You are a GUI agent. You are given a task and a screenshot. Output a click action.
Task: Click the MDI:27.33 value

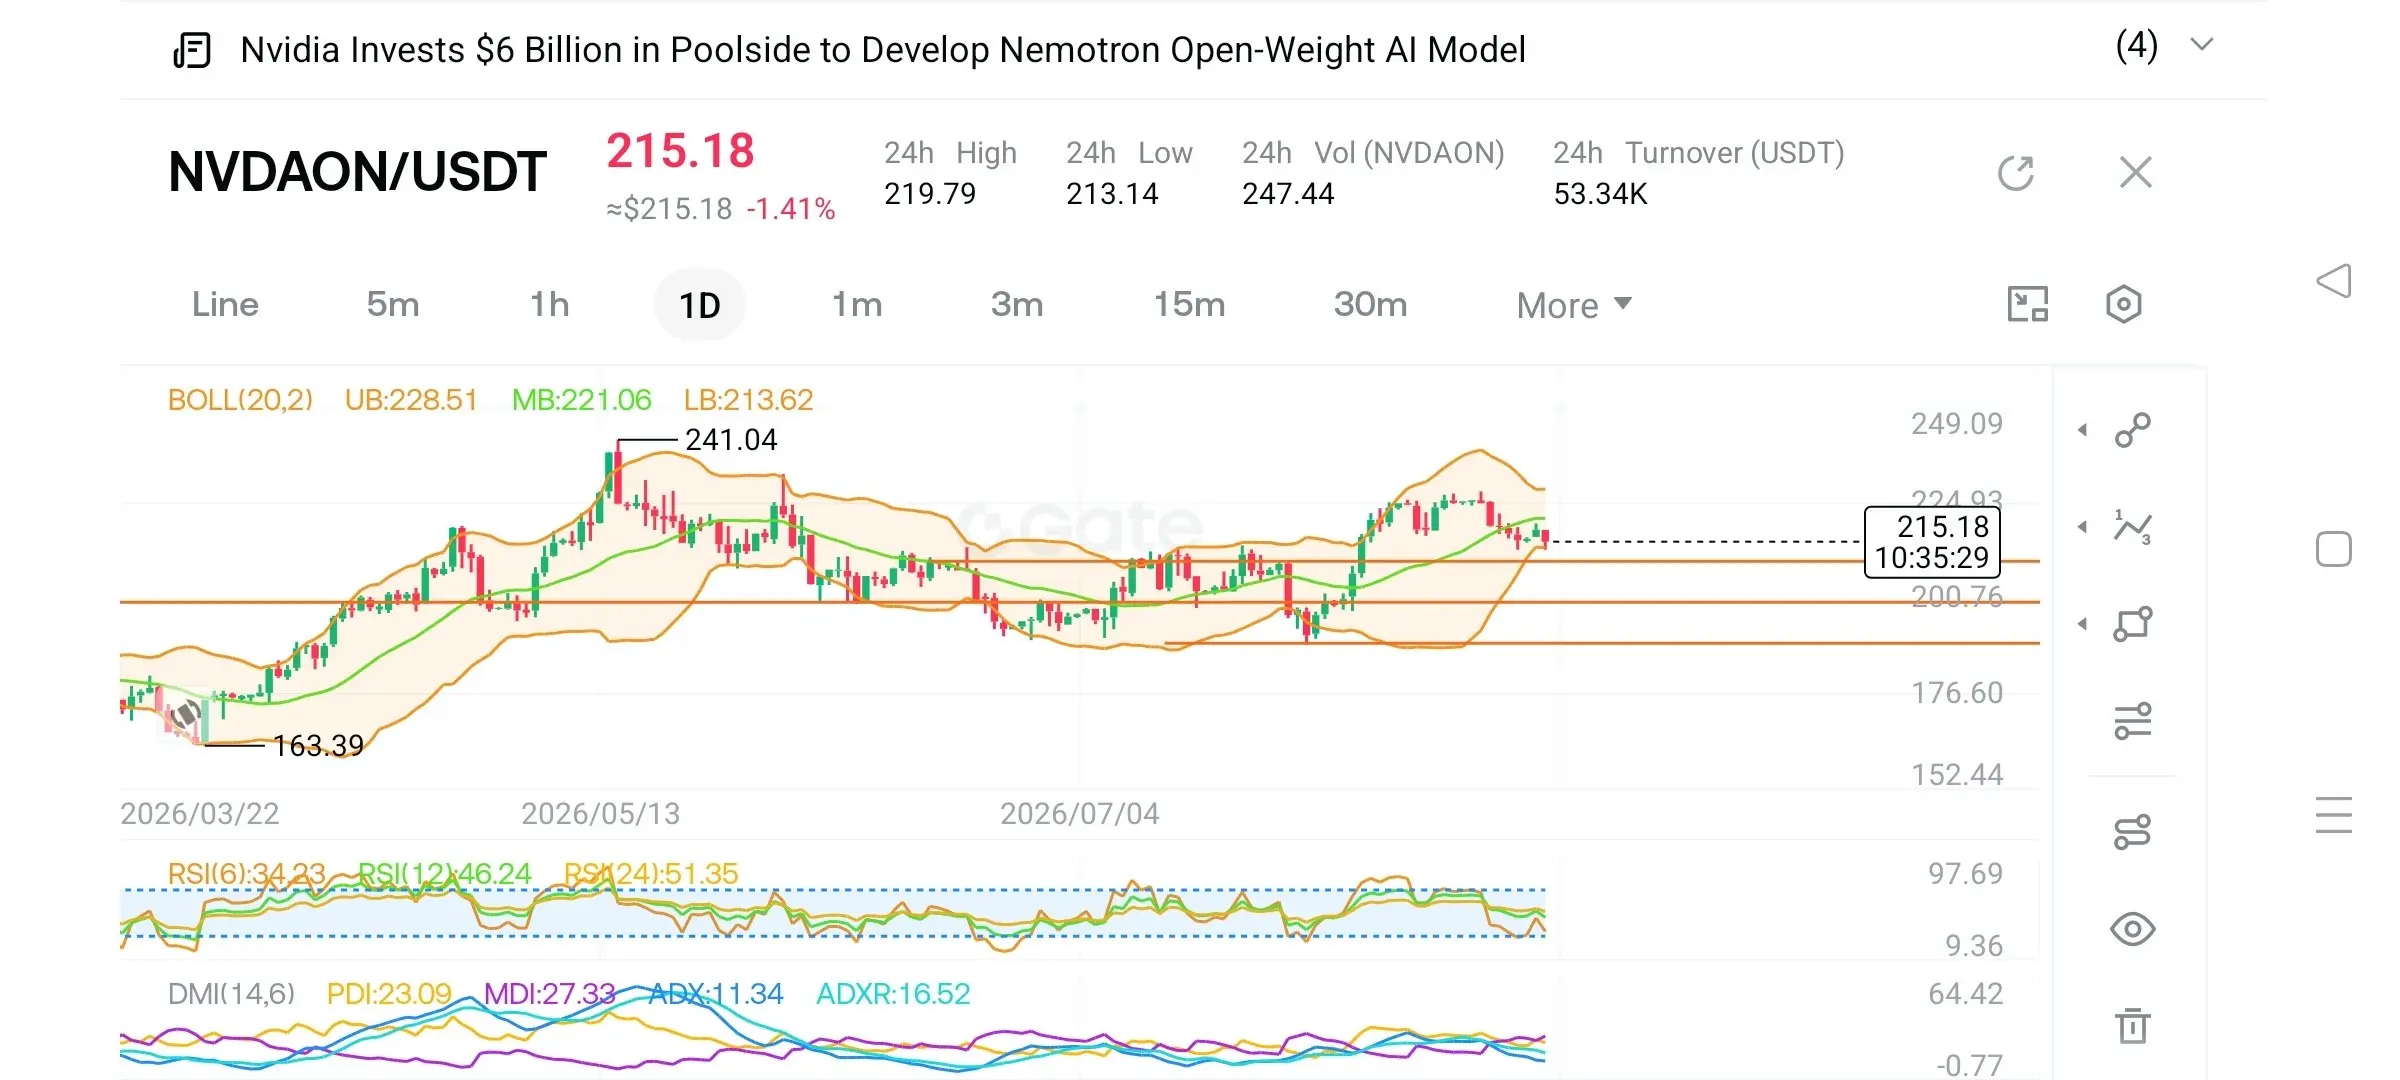click(550, 994)
